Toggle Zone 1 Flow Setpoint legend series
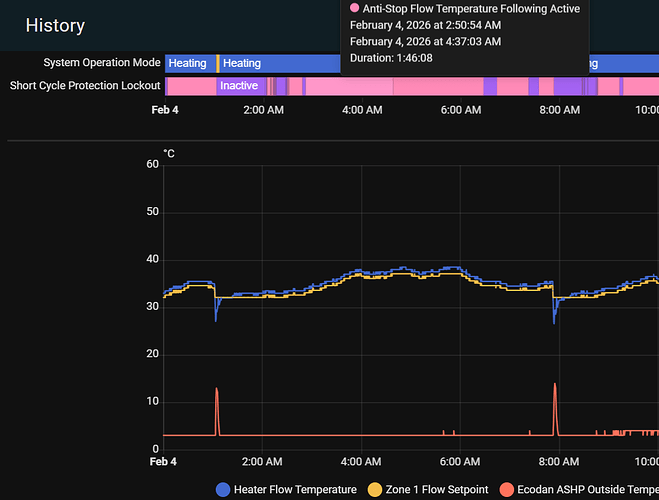The height and width of the screenshot is (500, 659). (438, 489)
